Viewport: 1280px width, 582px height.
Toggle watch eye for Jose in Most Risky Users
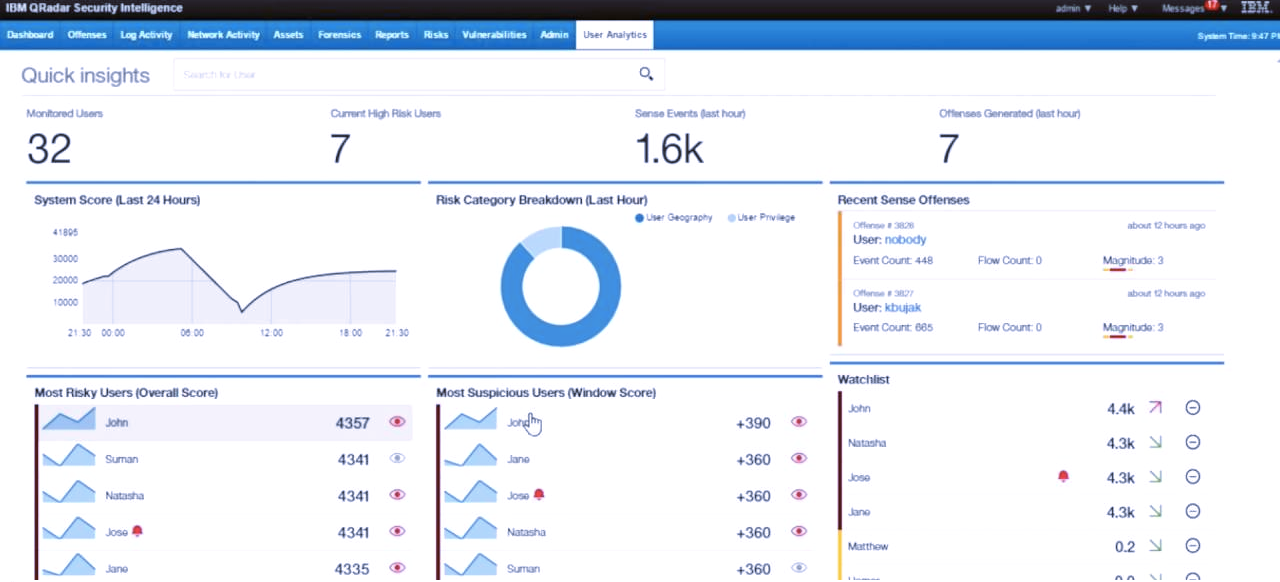397,531
